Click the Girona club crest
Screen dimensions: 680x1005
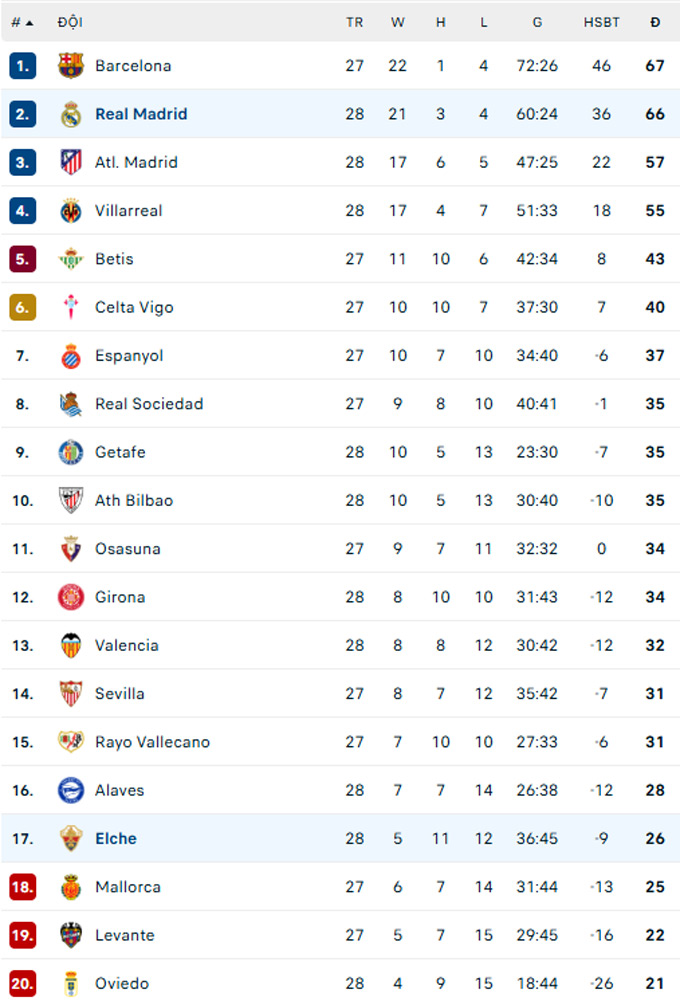71,597
